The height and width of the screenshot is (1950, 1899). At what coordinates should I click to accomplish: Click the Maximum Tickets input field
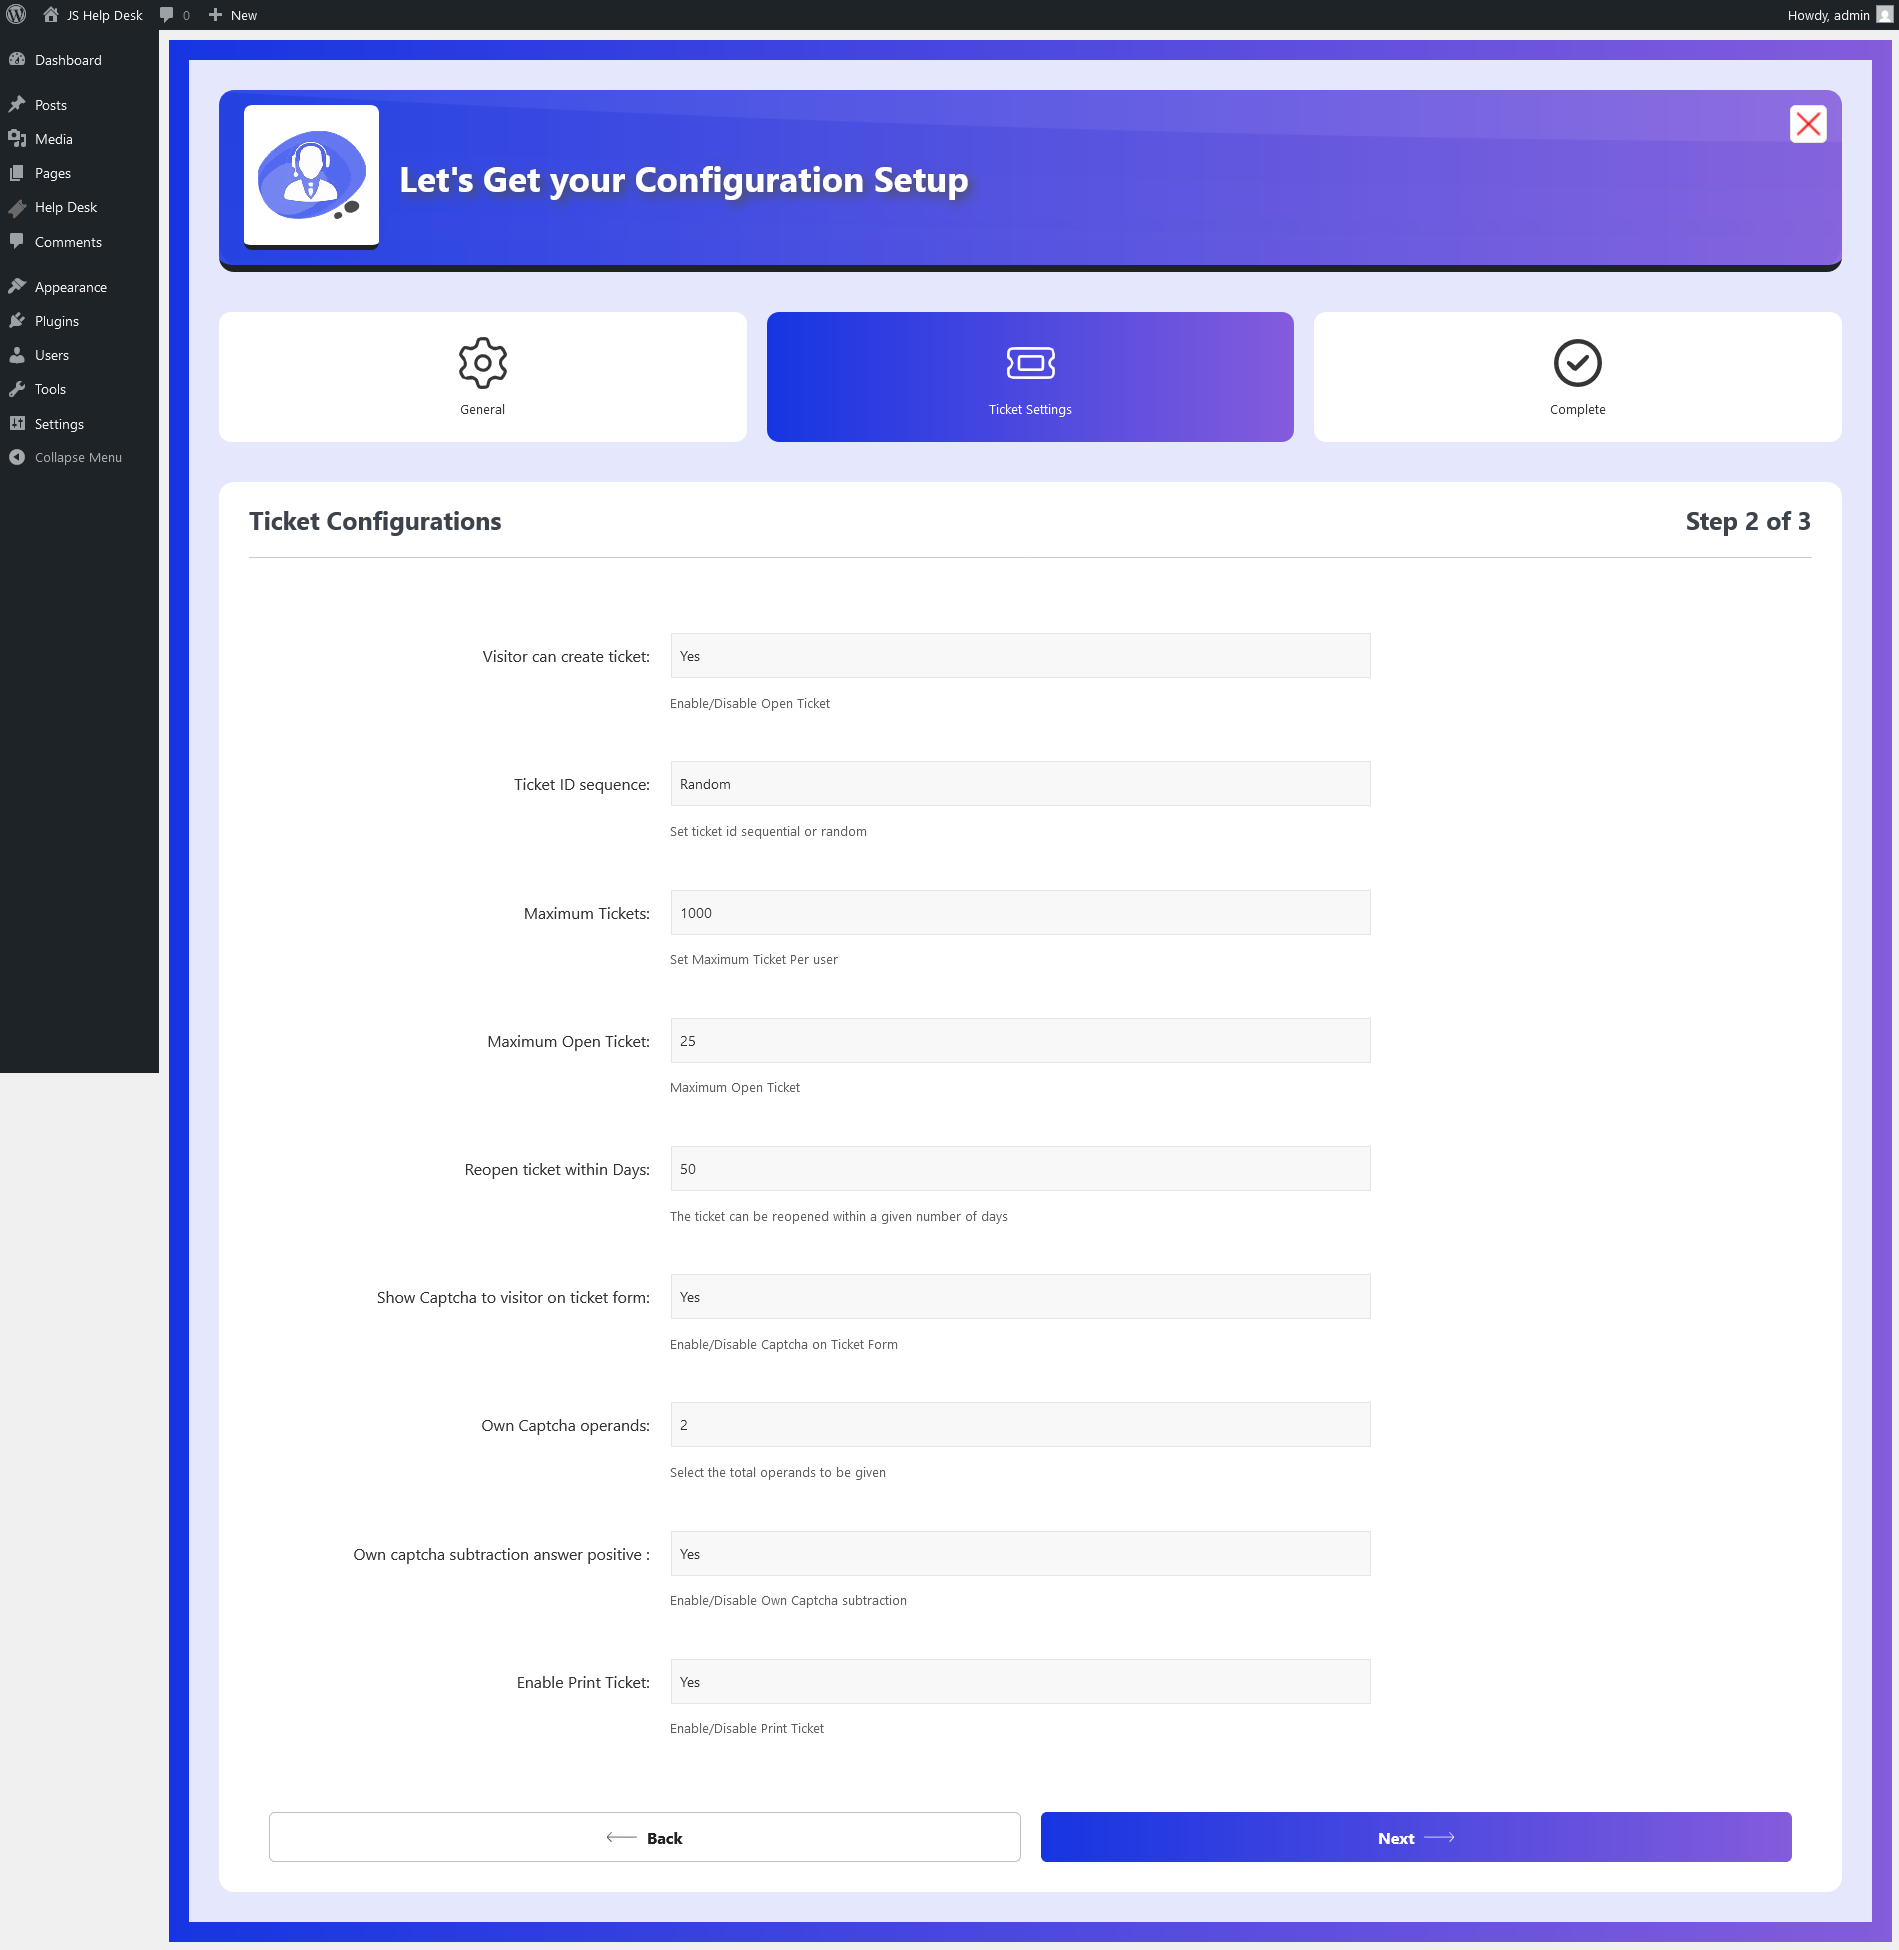(x=1019, y=913)
